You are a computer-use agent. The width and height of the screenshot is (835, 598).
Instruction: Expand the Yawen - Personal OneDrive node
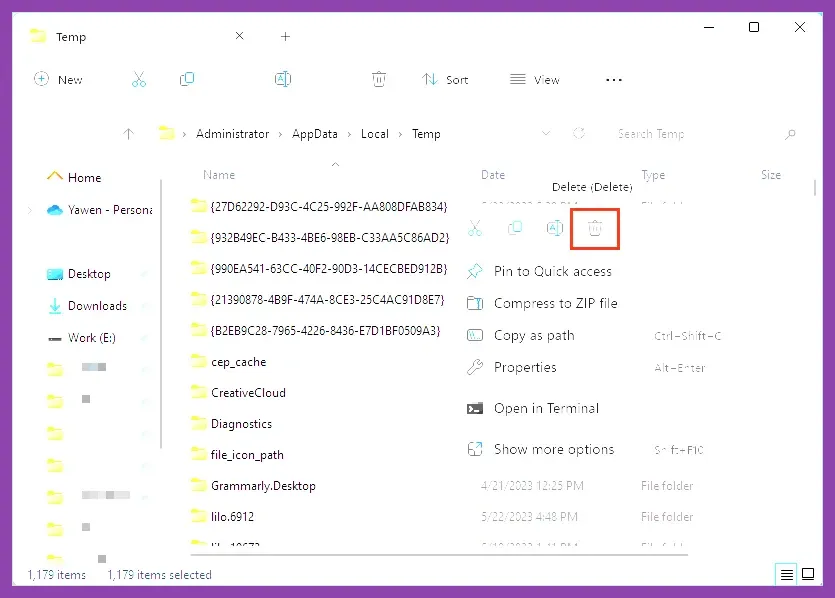(x=30, y=210)
